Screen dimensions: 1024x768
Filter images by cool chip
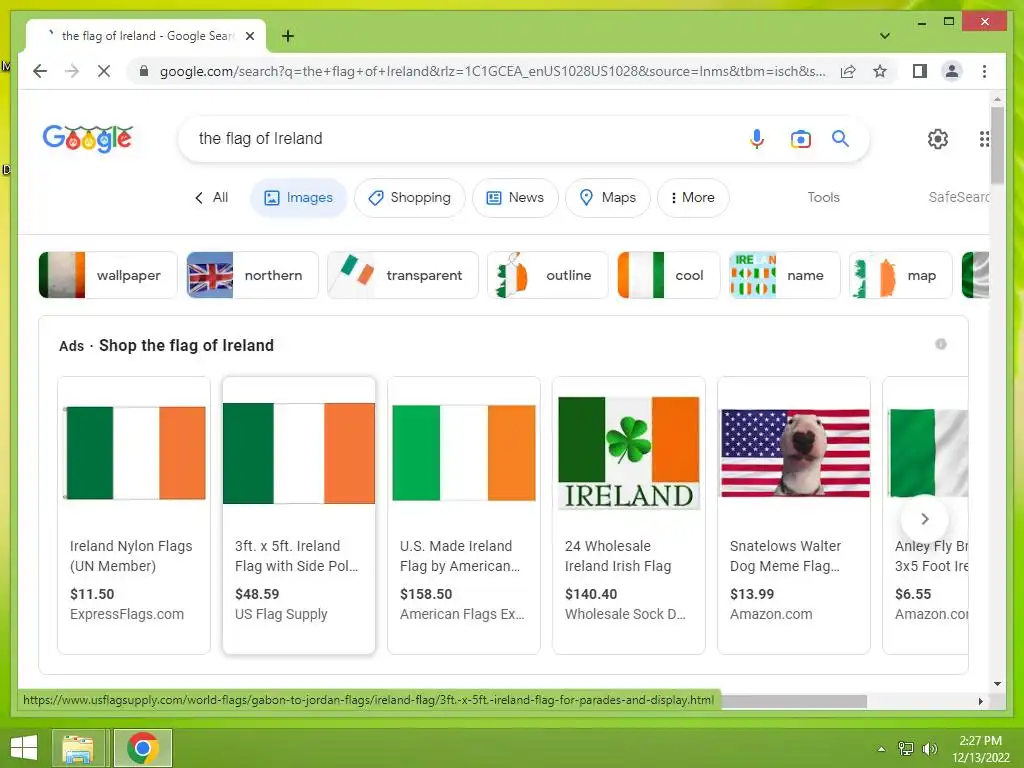[x=669, y=275]
